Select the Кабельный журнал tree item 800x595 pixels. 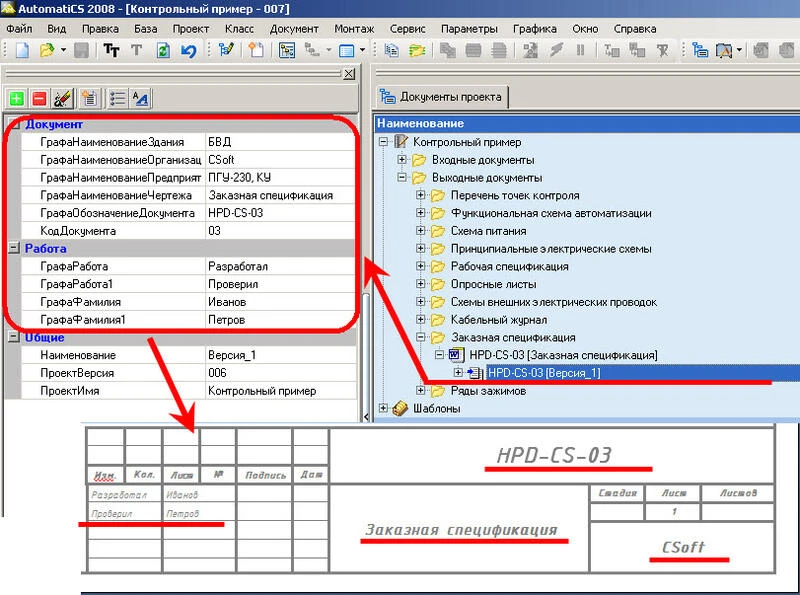[498, 320]
